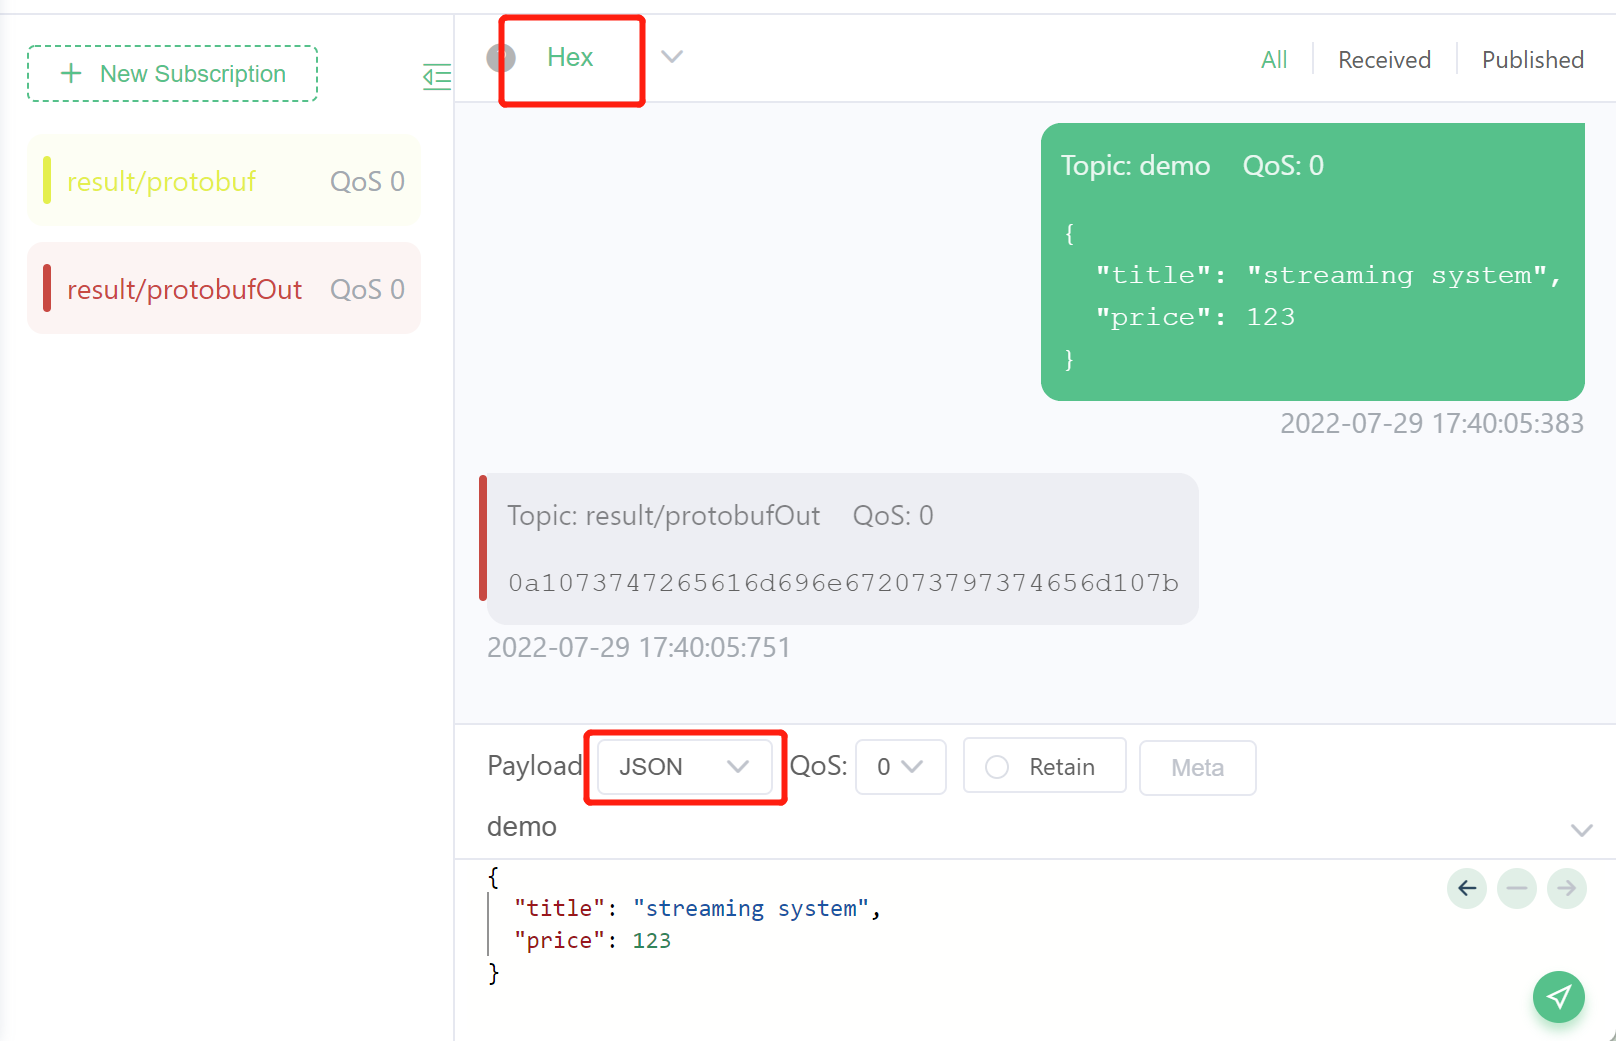
Task: Show All messages tab
Action: pyautogui.click(x=1274, y=60)
